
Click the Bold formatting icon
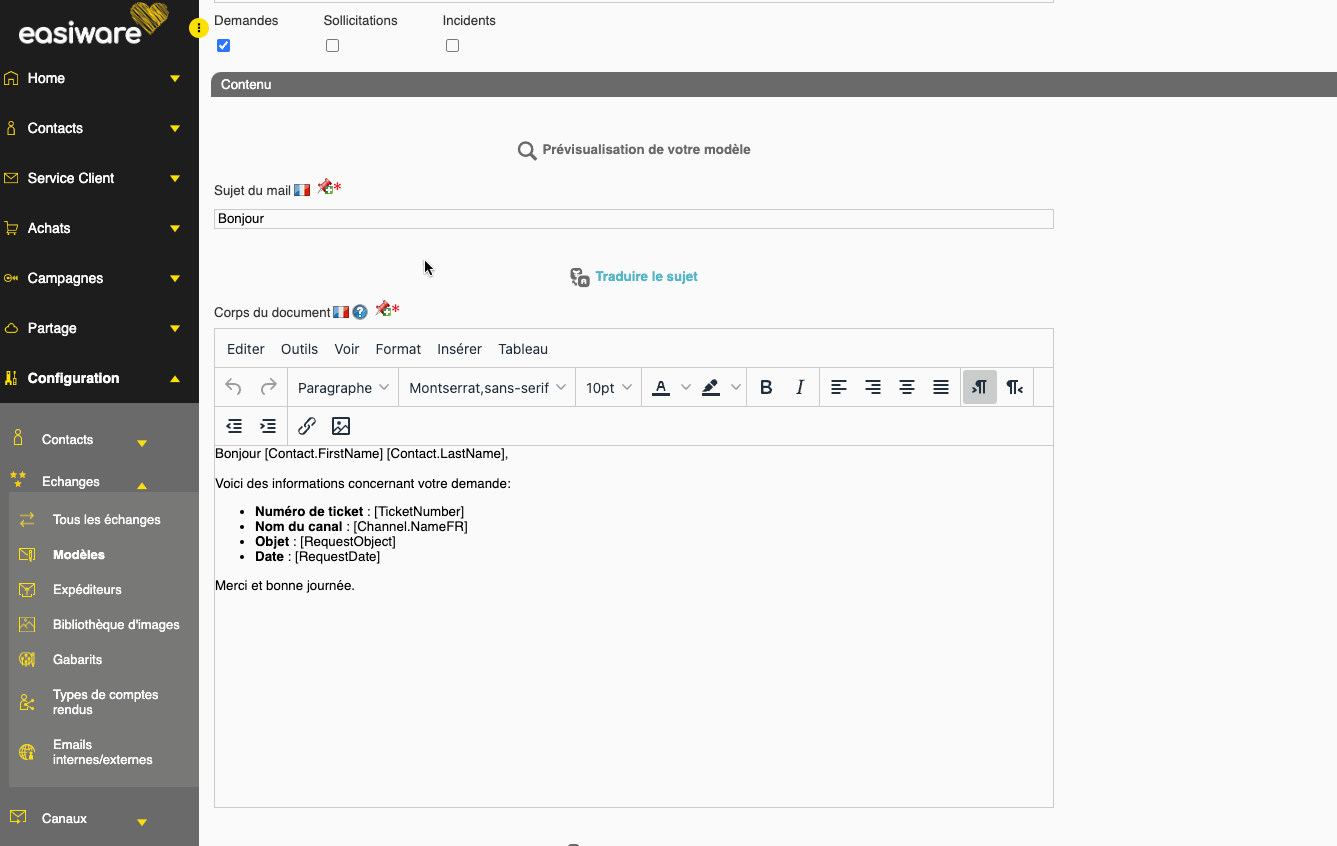point(766,388)
